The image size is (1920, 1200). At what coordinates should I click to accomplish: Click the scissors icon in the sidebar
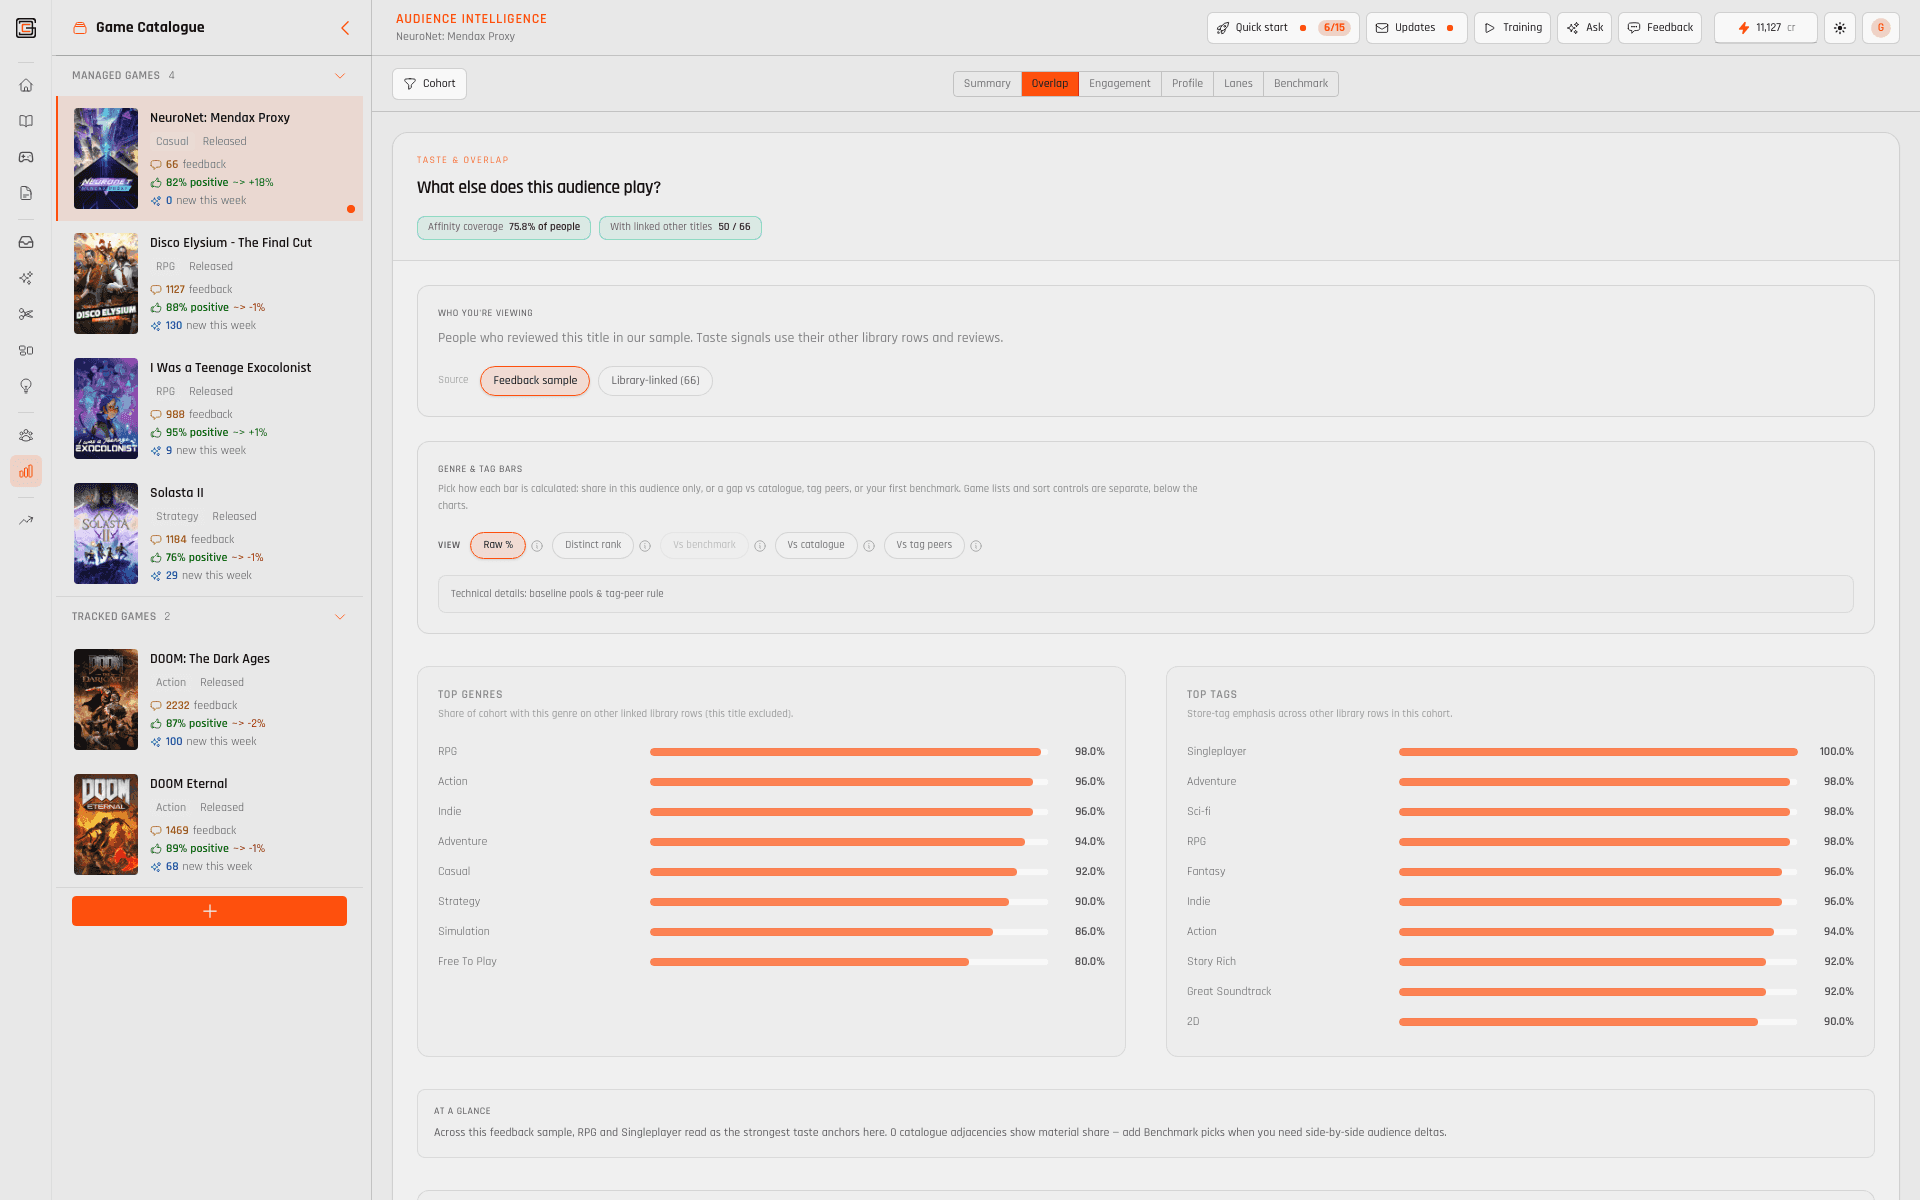coord(26,314)
